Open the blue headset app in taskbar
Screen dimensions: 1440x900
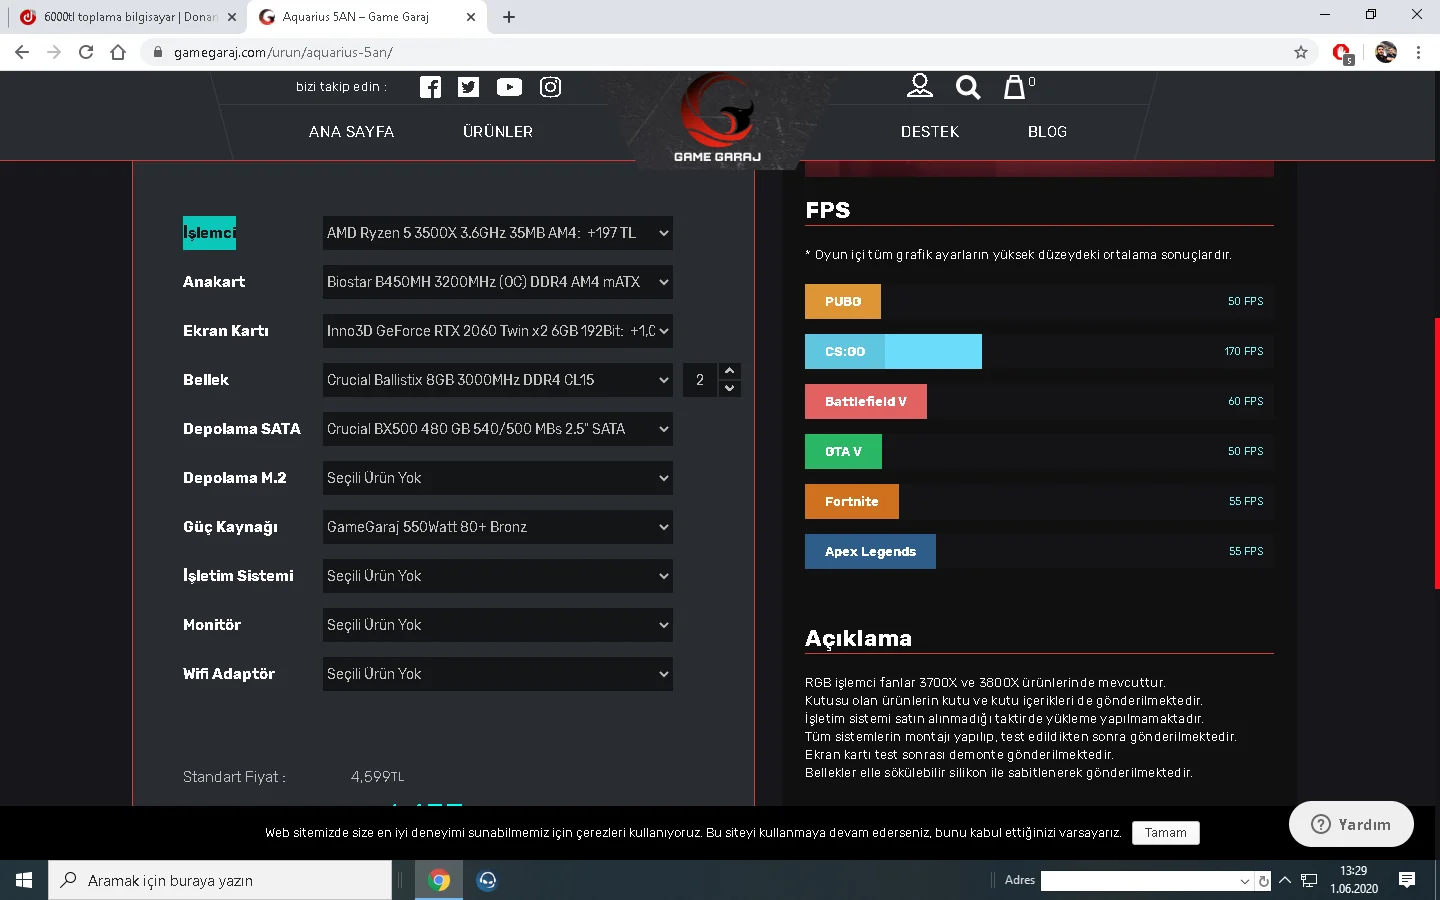[487, 880]
